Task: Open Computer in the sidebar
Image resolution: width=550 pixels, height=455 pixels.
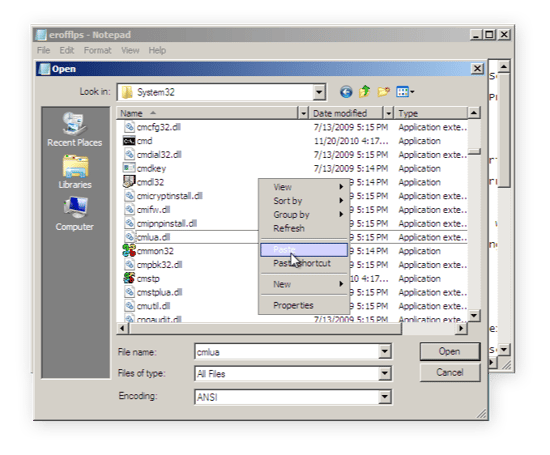Action: click(75, 214)
